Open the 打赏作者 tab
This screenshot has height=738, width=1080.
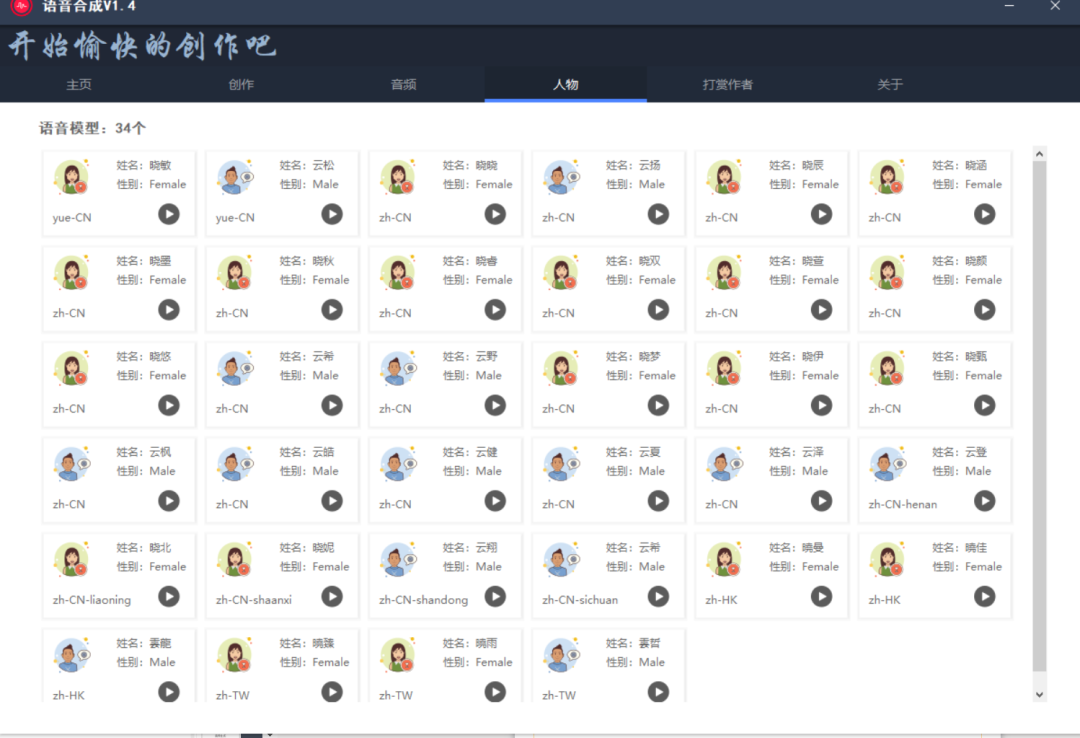tap(728, 84)
